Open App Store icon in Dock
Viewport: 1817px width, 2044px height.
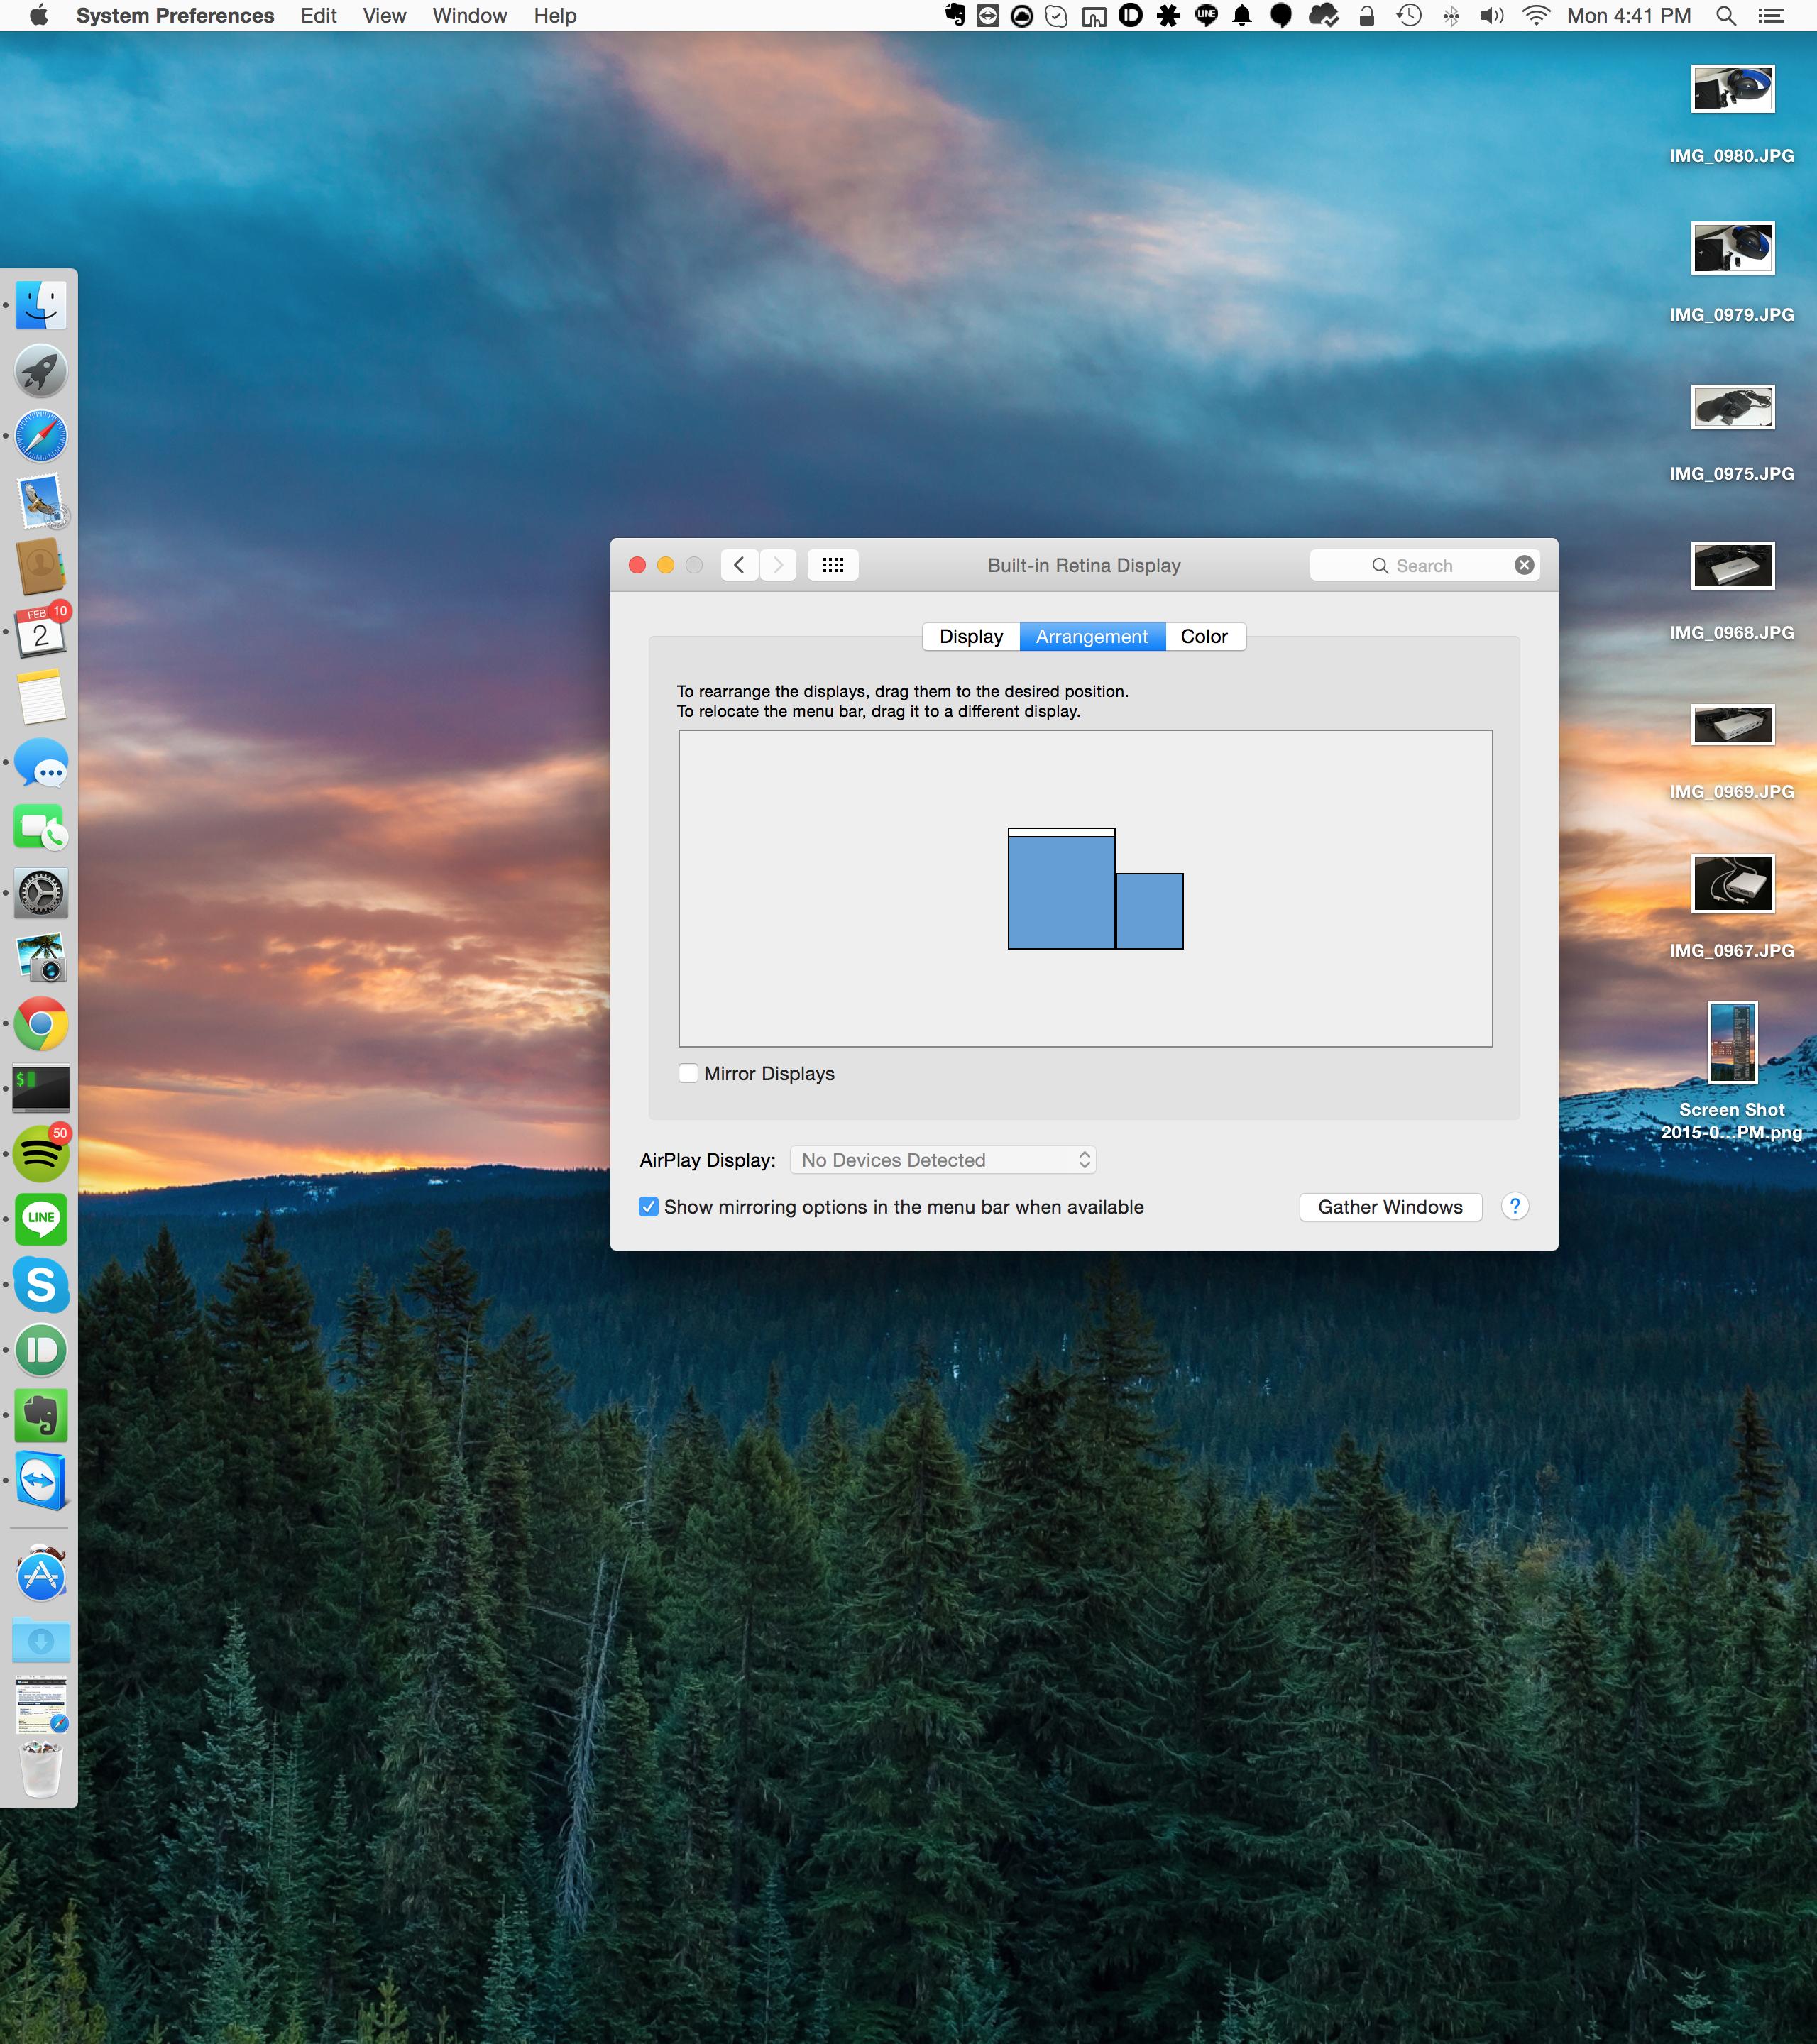[x=41, y=1575]
